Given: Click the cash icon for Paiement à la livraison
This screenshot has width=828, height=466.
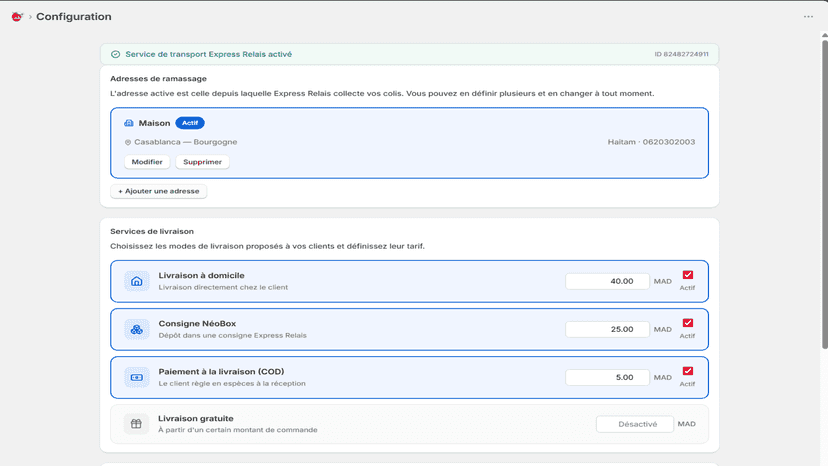Looking at the screenshot, I should point(137,377).
